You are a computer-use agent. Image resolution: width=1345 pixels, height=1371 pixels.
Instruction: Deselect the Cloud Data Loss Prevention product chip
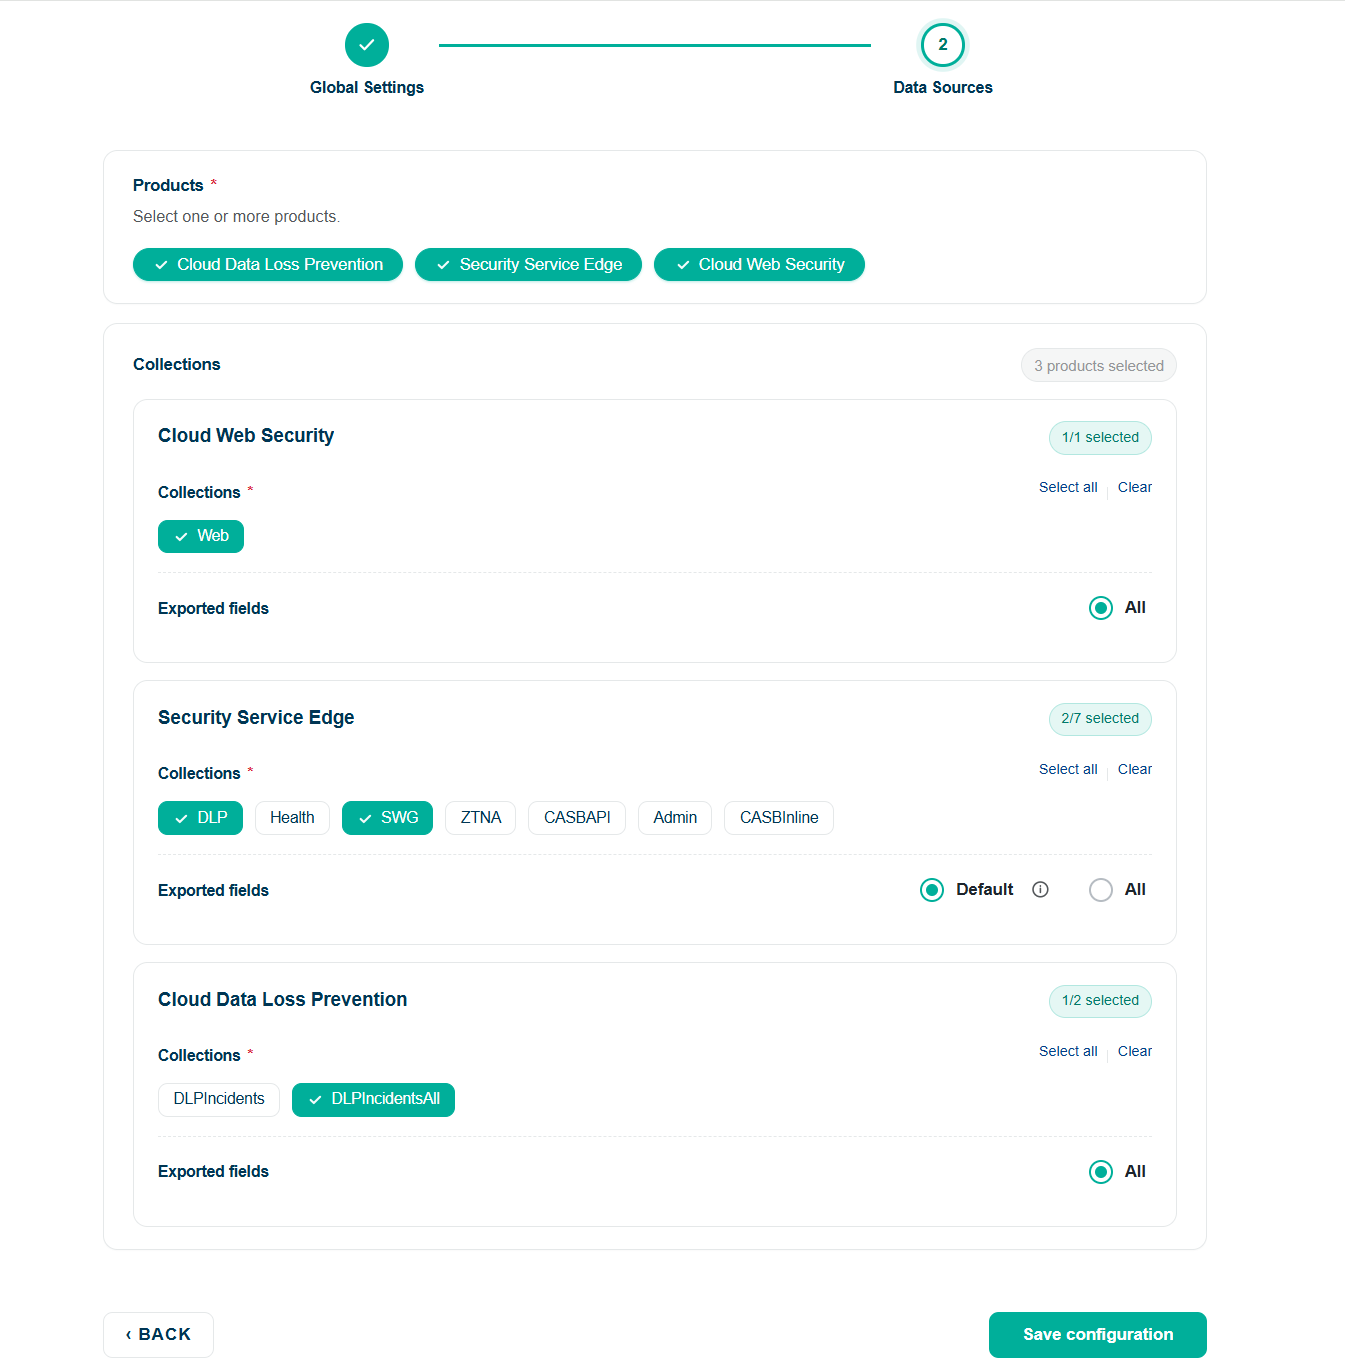(268, 265)
